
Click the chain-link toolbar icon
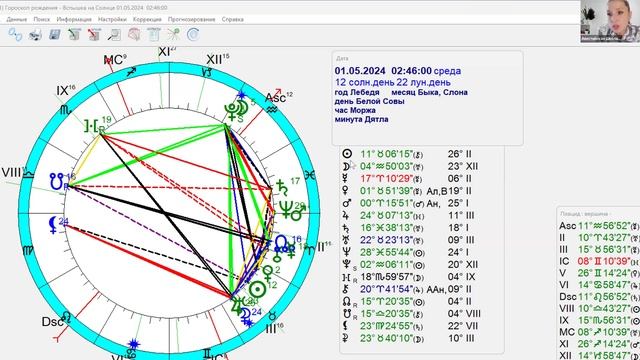pyautogui.click(x=16, y=35)
